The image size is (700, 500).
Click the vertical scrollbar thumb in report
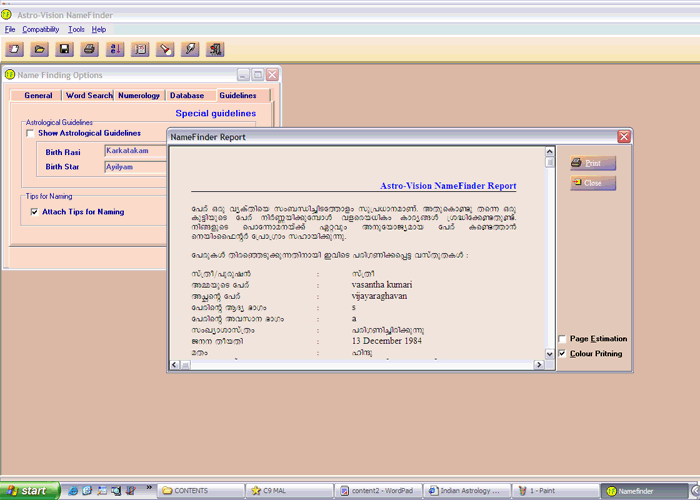550,162
